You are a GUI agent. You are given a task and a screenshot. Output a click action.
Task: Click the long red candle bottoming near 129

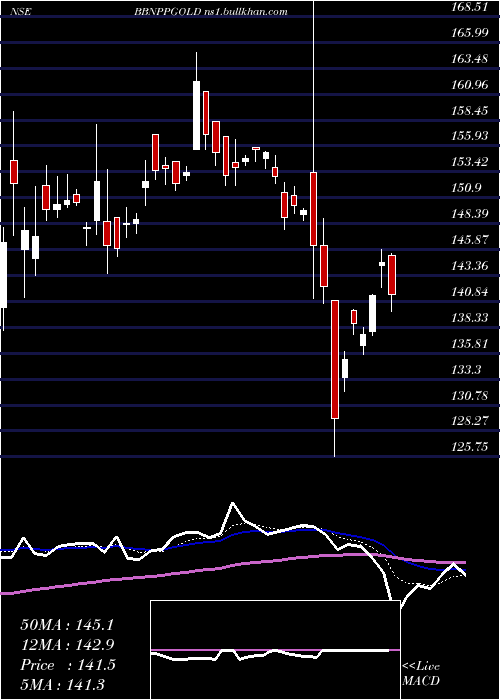(335, 359)
